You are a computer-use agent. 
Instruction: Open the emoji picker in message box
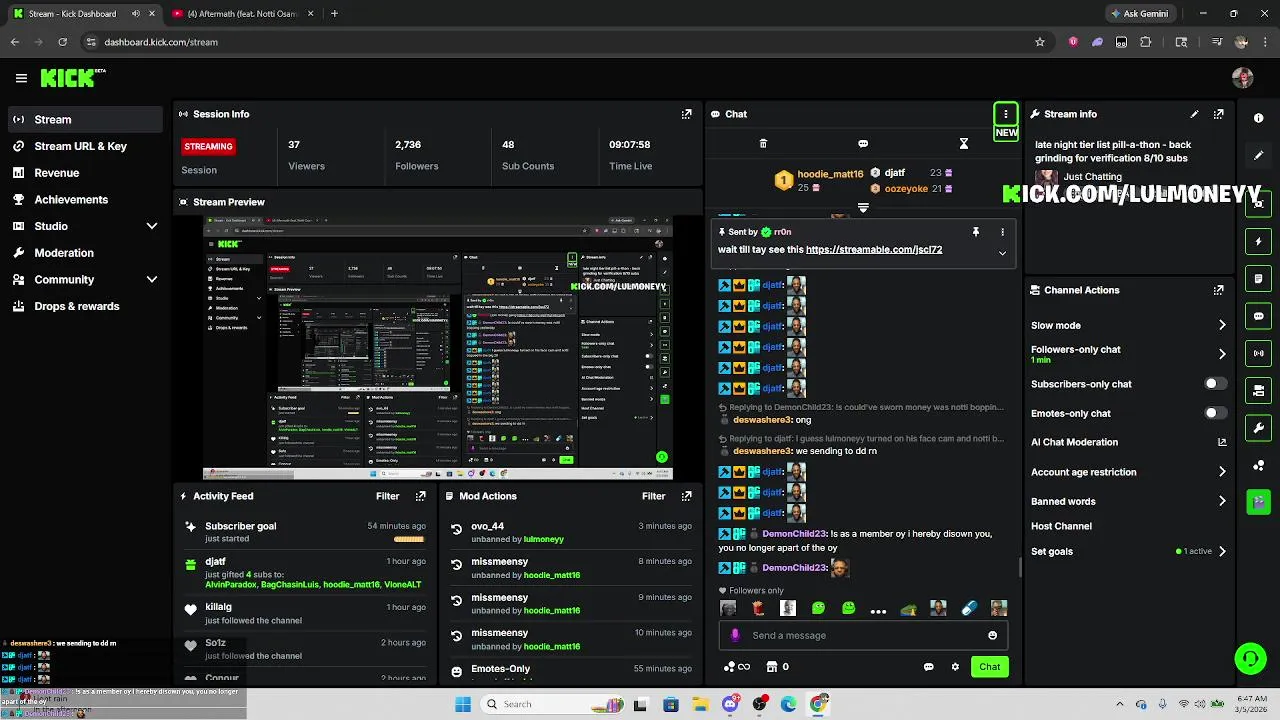coord(992,635)
